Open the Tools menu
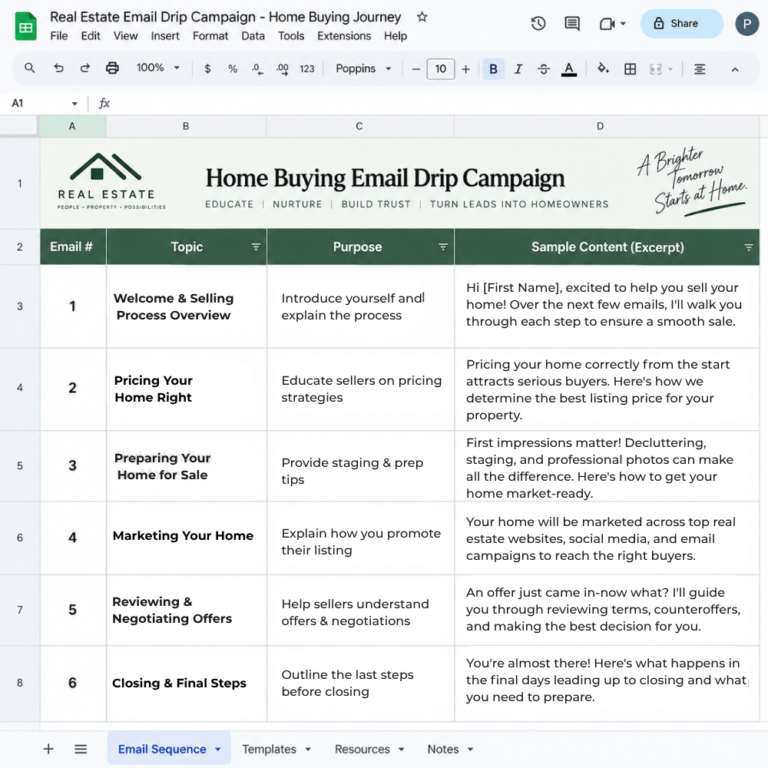 pyautogui.click(x=291, y=36)
